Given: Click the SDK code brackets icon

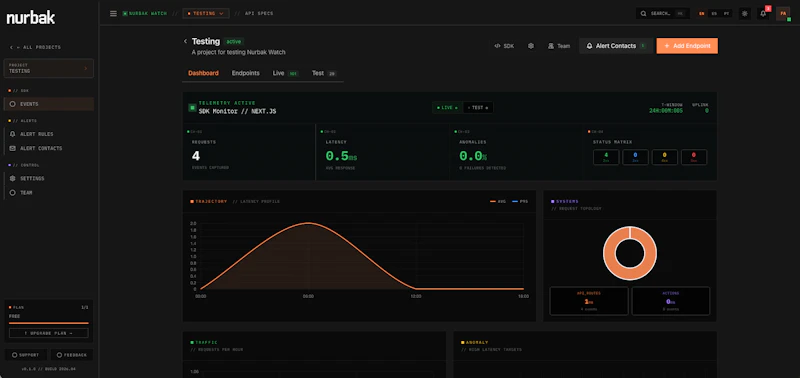Looking at the screenshot, I should point(497,46).
